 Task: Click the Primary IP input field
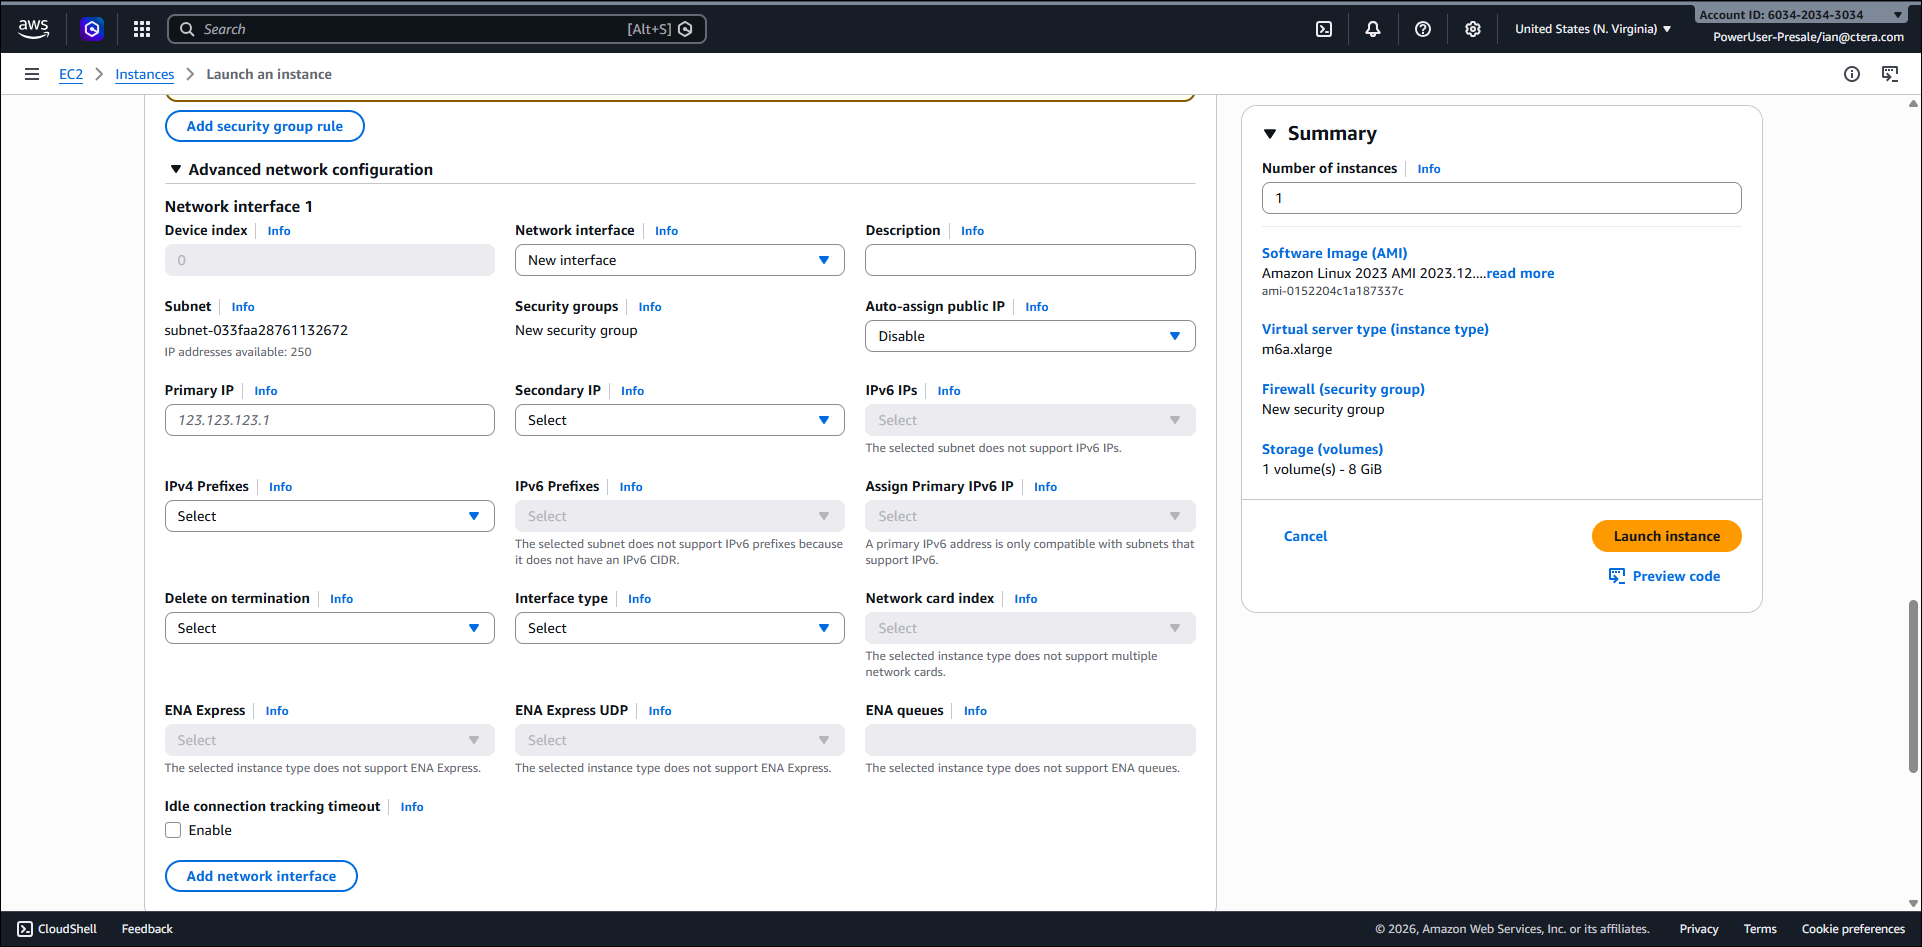pyautogui.click(x=330, y=420)
